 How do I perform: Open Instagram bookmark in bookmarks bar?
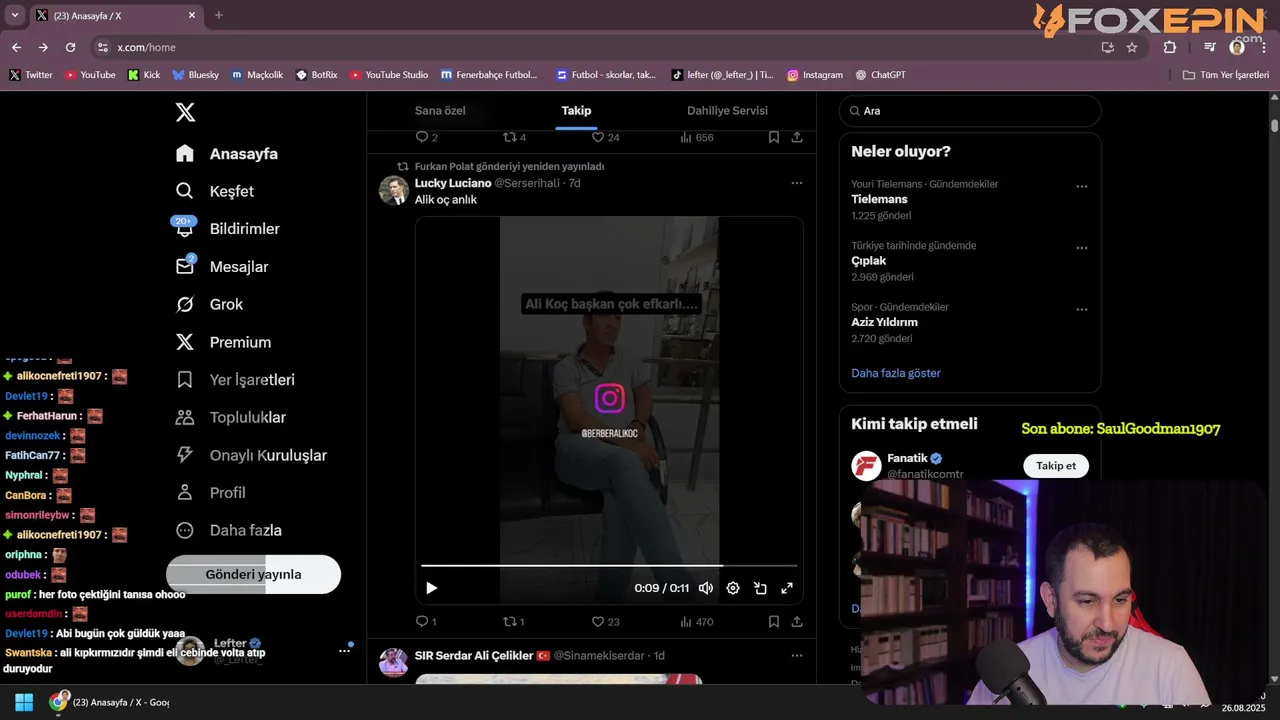pos(814,75)
